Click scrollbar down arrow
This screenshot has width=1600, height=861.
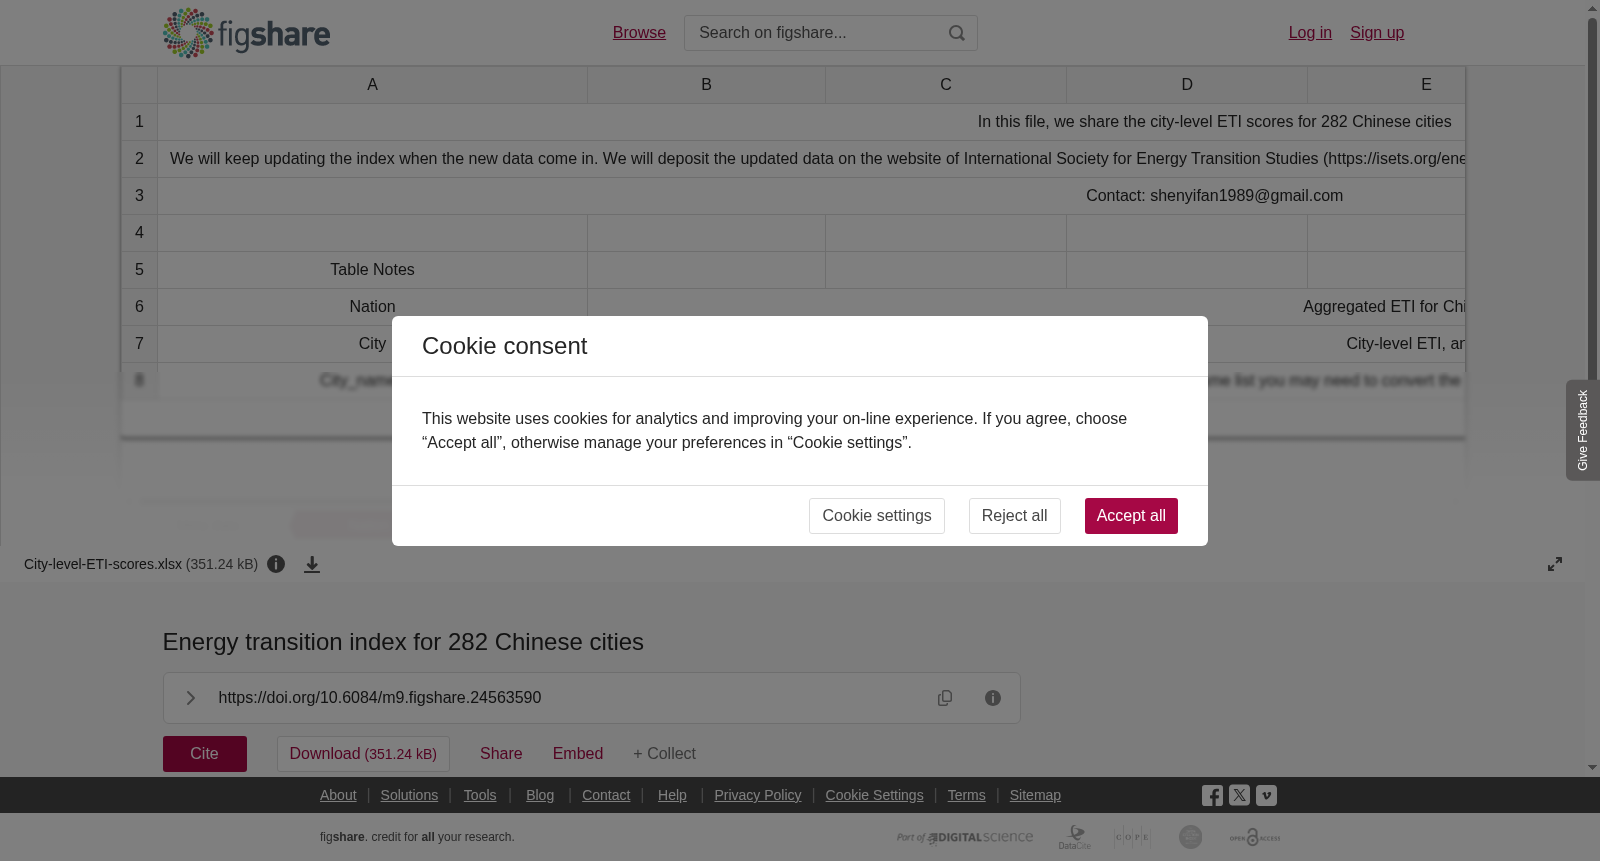[x=1593, y=768]
